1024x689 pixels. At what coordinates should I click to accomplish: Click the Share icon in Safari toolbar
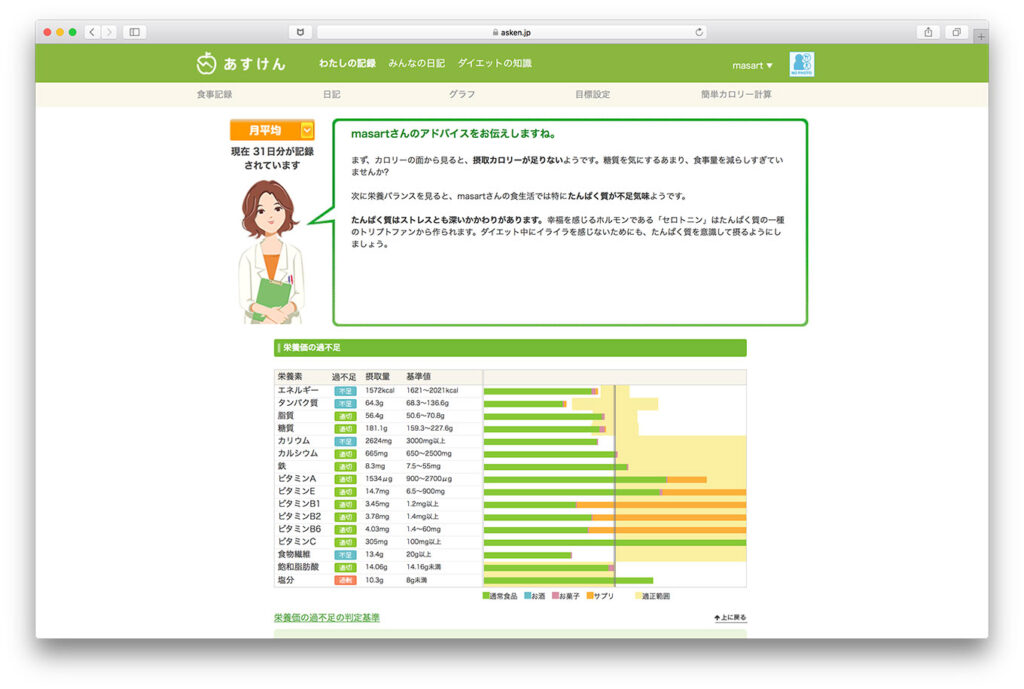pyautogui.click(x=928, y=32)
